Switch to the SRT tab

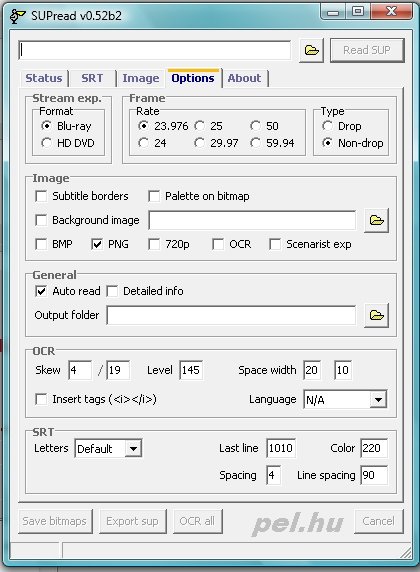92,78
